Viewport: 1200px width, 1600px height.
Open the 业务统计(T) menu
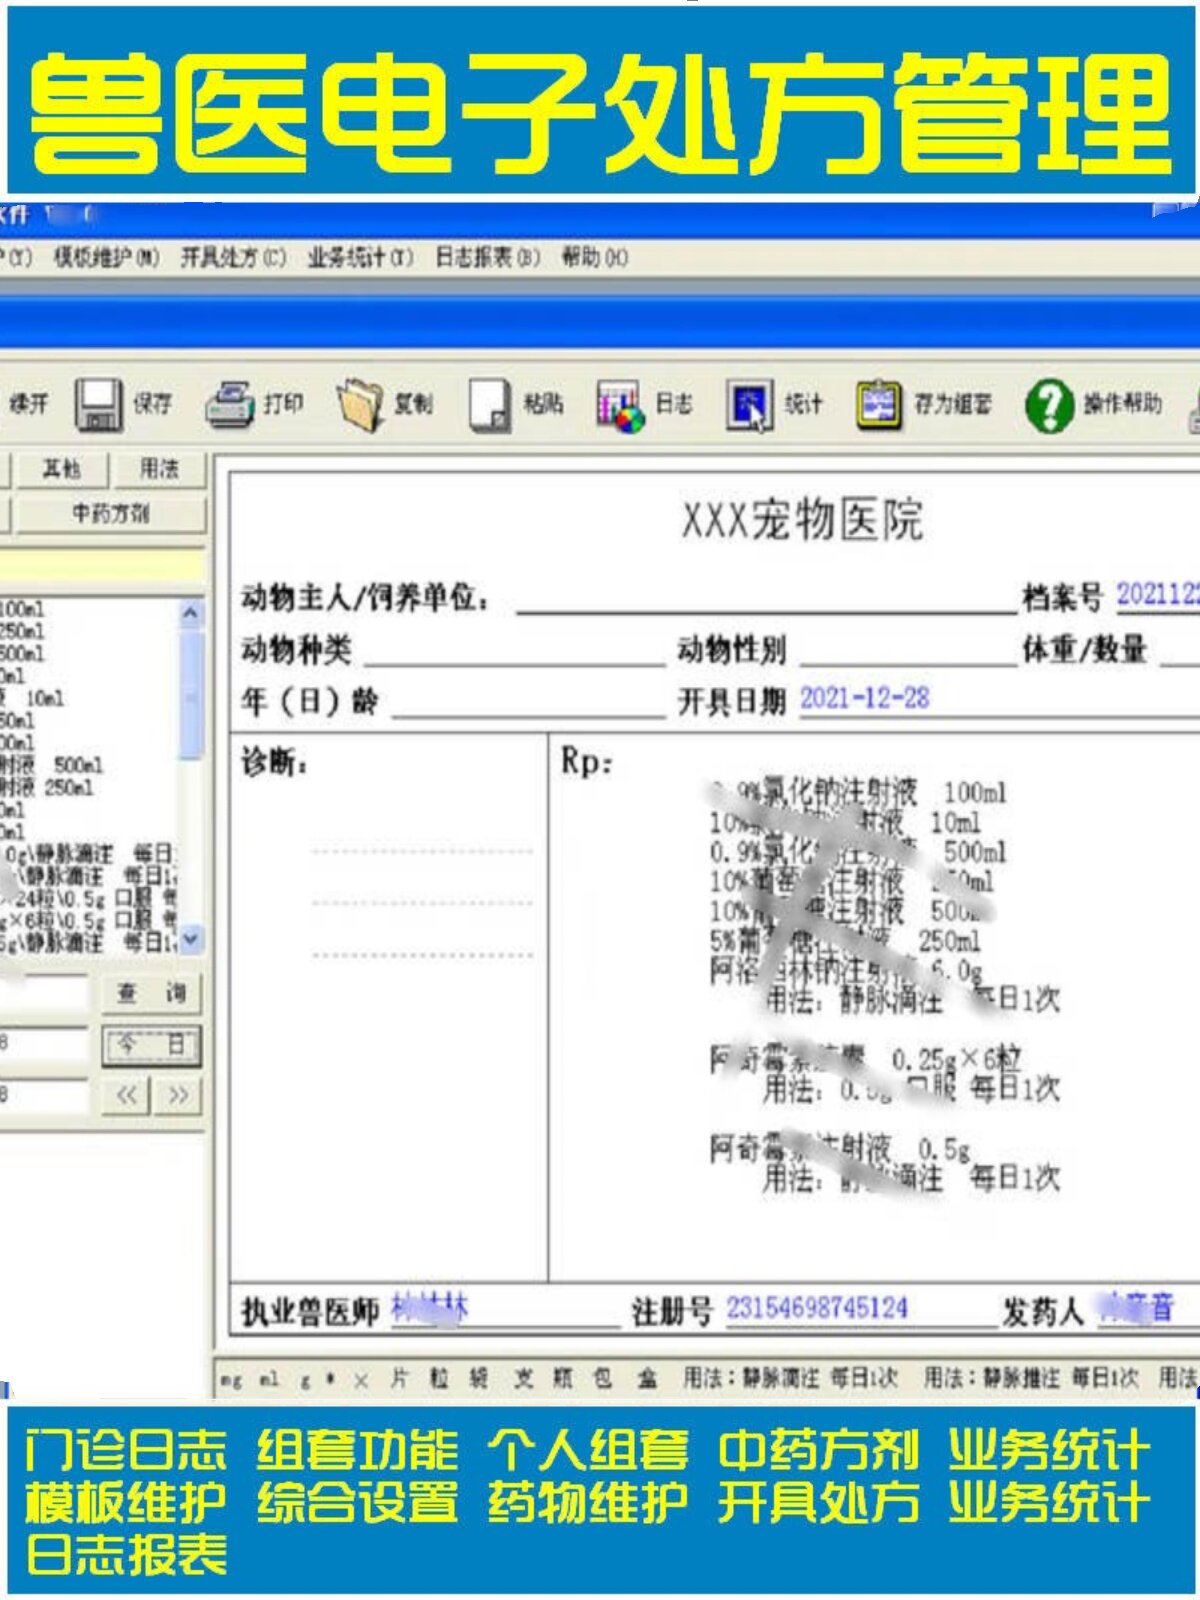[x=360, y=258]
